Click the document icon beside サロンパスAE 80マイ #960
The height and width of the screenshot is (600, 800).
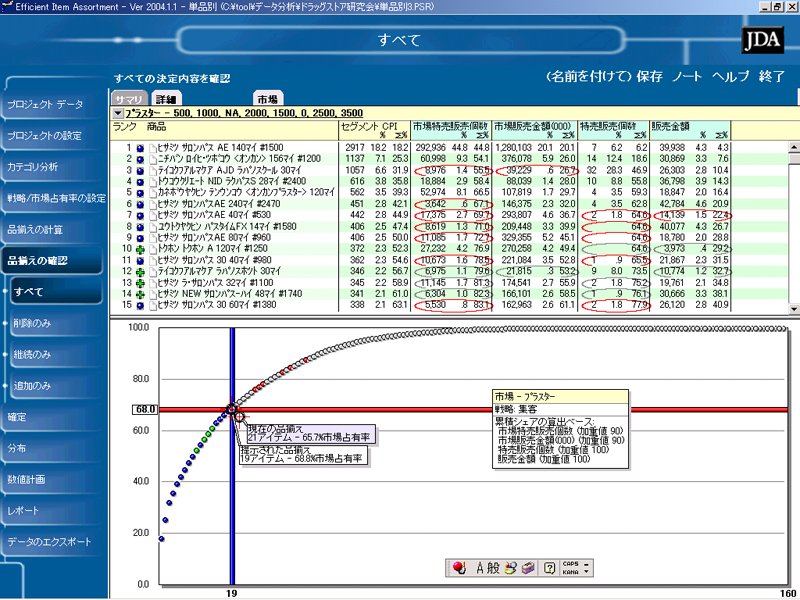pyautogui.click(x=152, y=238)
